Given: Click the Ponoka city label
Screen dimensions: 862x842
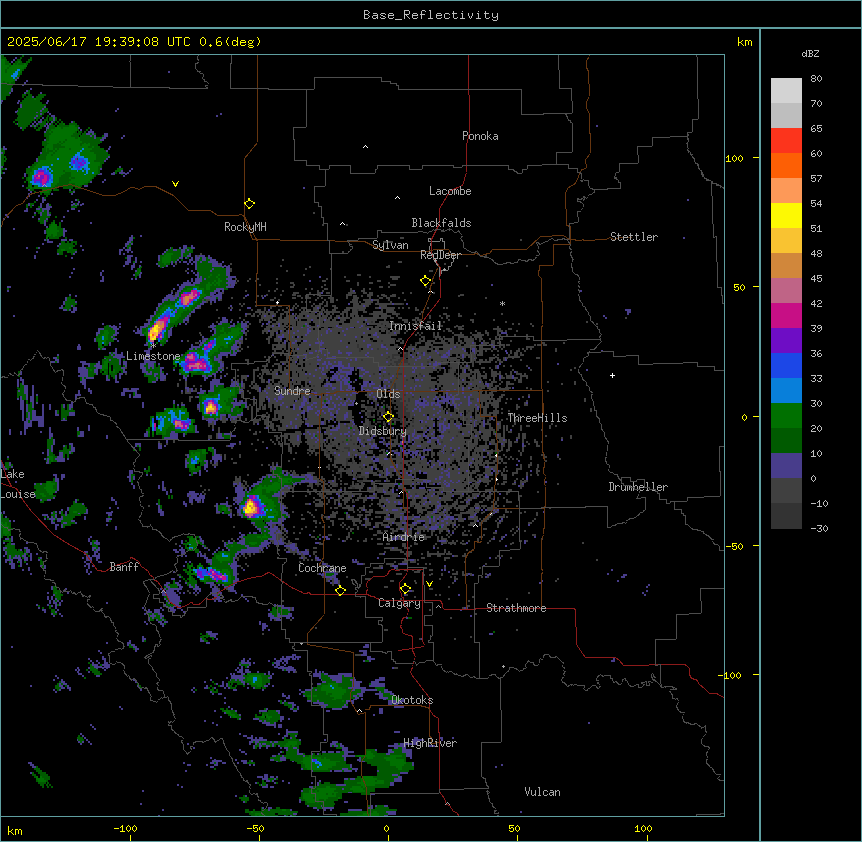Looking at the screenshot, I should point(480,136).
